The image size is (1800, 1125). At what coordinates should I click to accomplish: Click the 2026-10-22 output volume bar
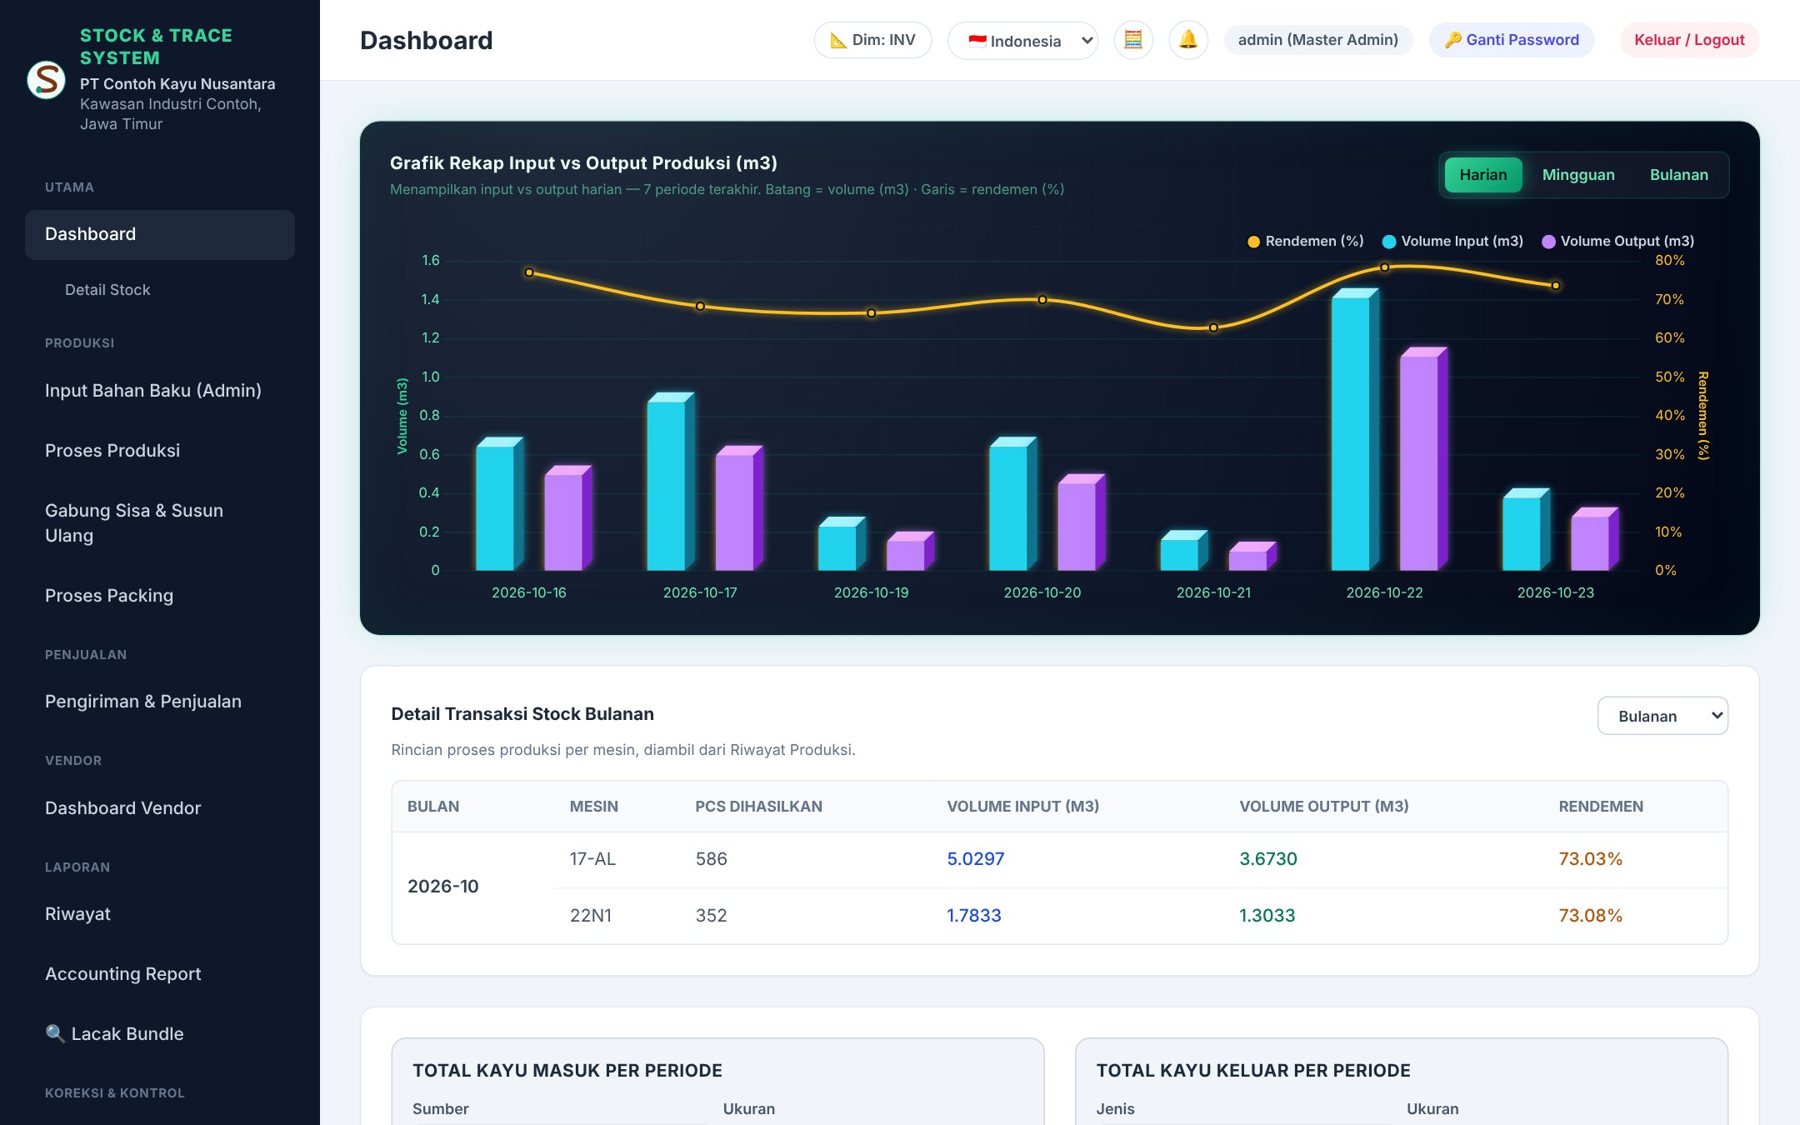point(1424,459)
